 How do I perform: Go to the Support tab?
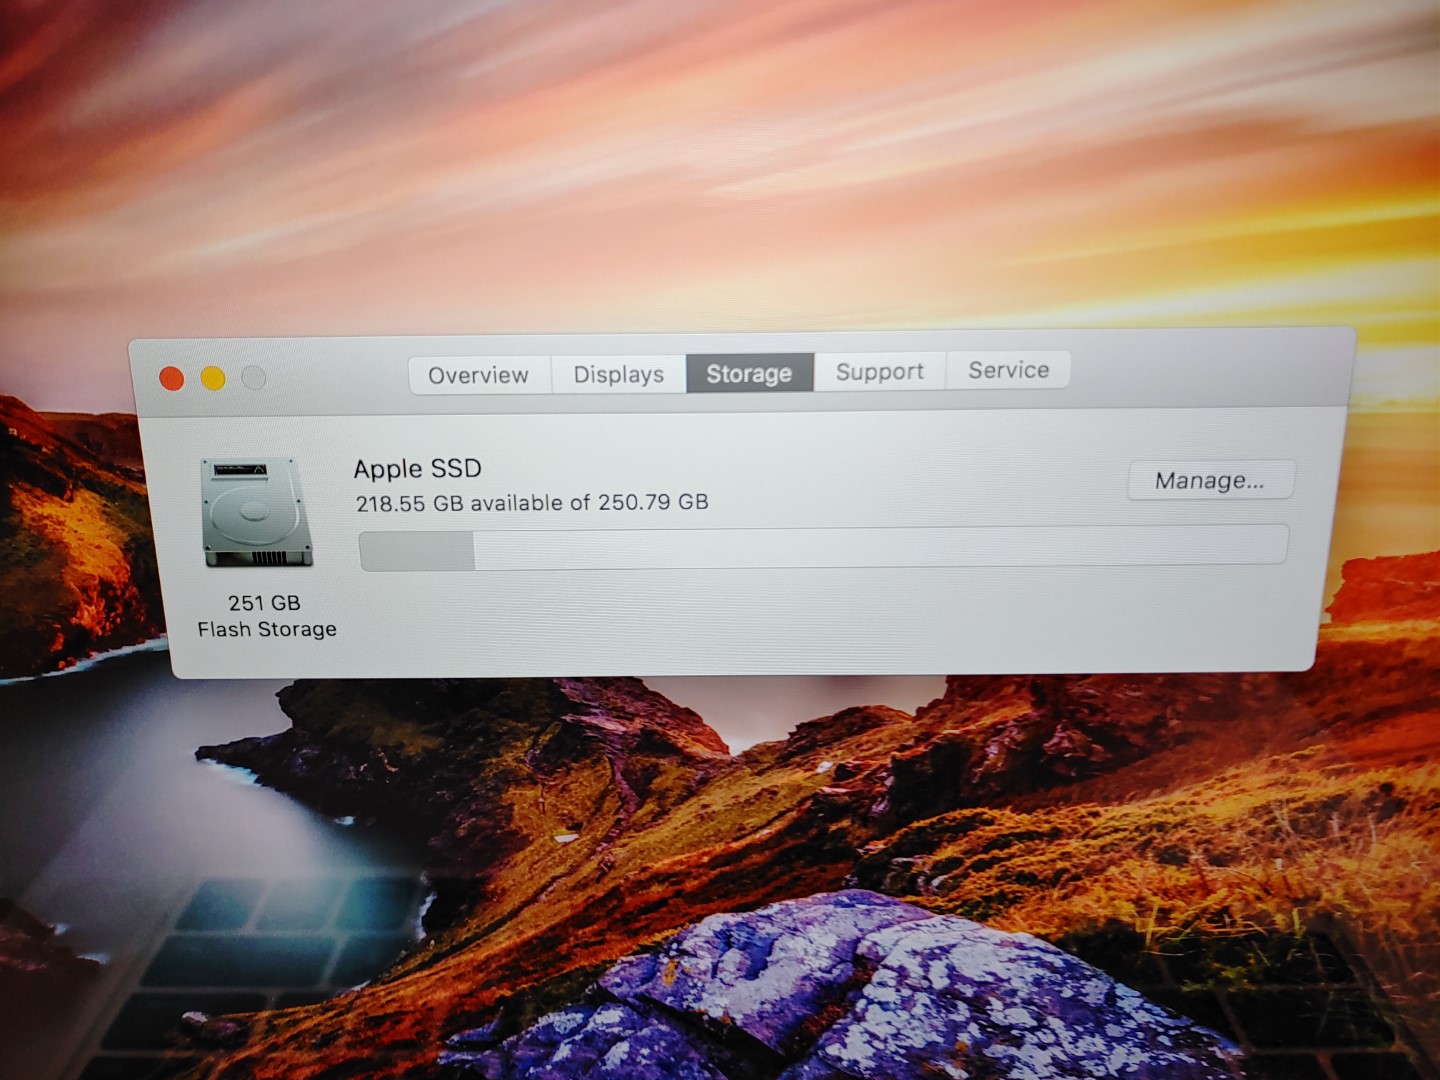[x=879, y=372]
